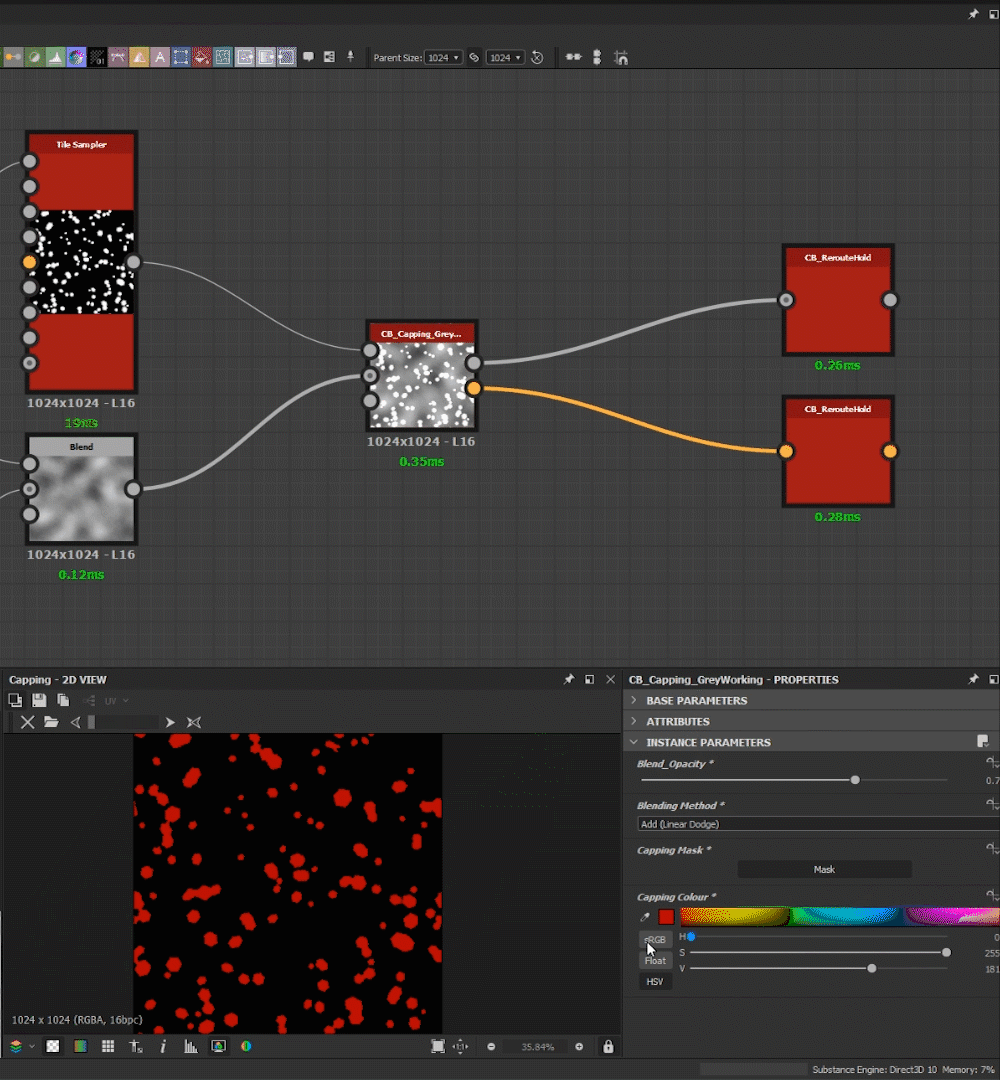Go to previous image in 2D view
The height and width of the screenshot is (1080, 1000).
pos(75,722)
